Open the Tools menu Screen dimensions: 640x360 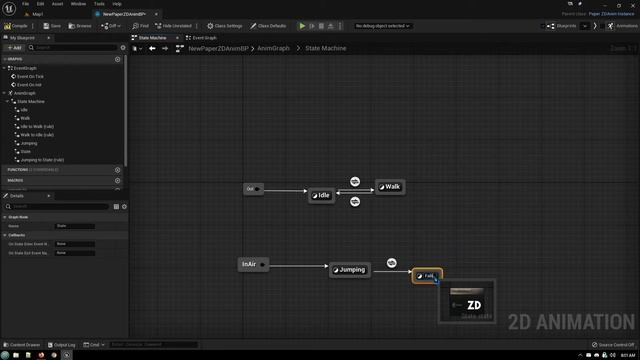[99, 4]
